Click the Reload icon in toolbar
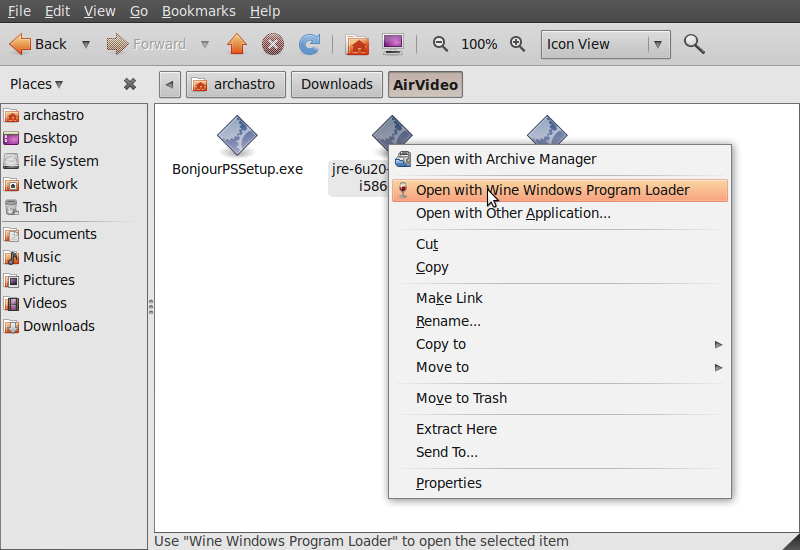 click(x=310, y=44)
